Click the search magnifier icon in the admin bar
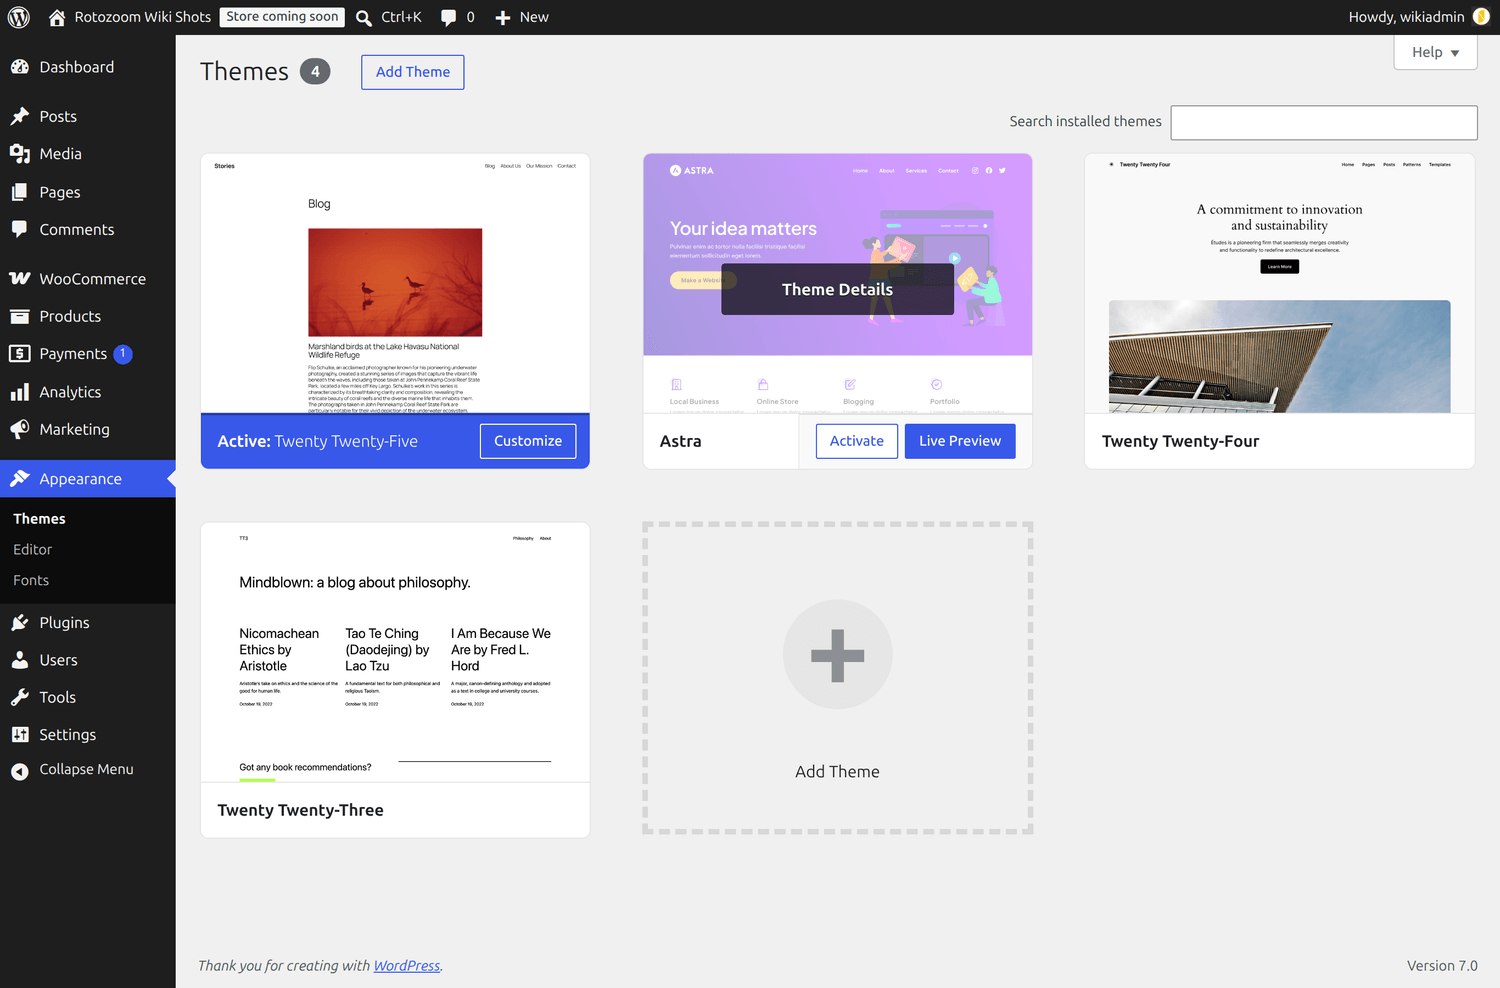 point(364,17)
